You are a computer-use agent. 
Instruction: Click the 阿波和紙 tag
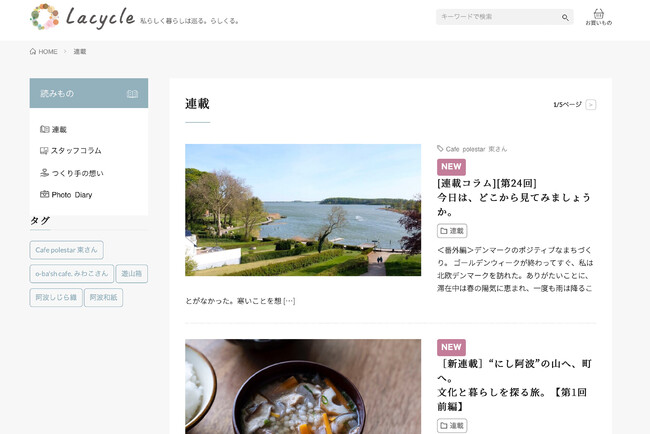pyautogui.click(x=104, y=297)
